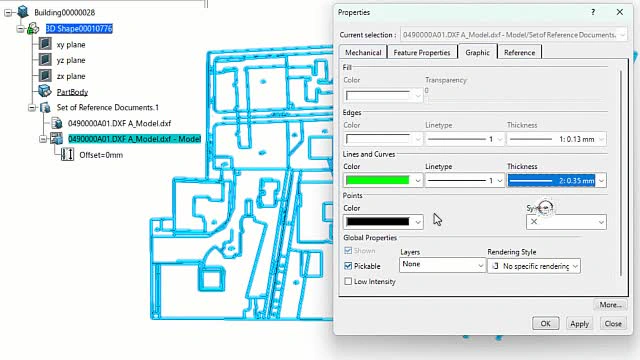
Task: Toggle the Shown checkbox
Action: (348, 250)
